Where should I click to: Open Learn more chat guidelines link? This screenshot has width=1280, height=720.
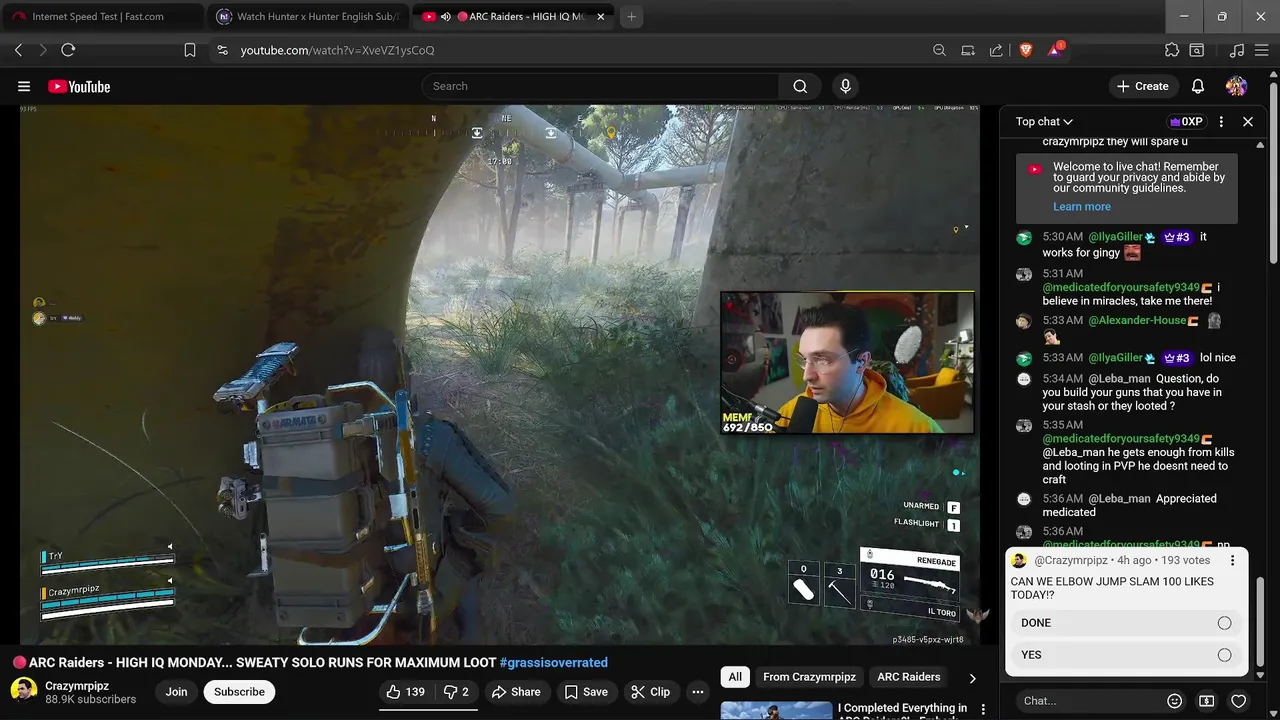1081,207
